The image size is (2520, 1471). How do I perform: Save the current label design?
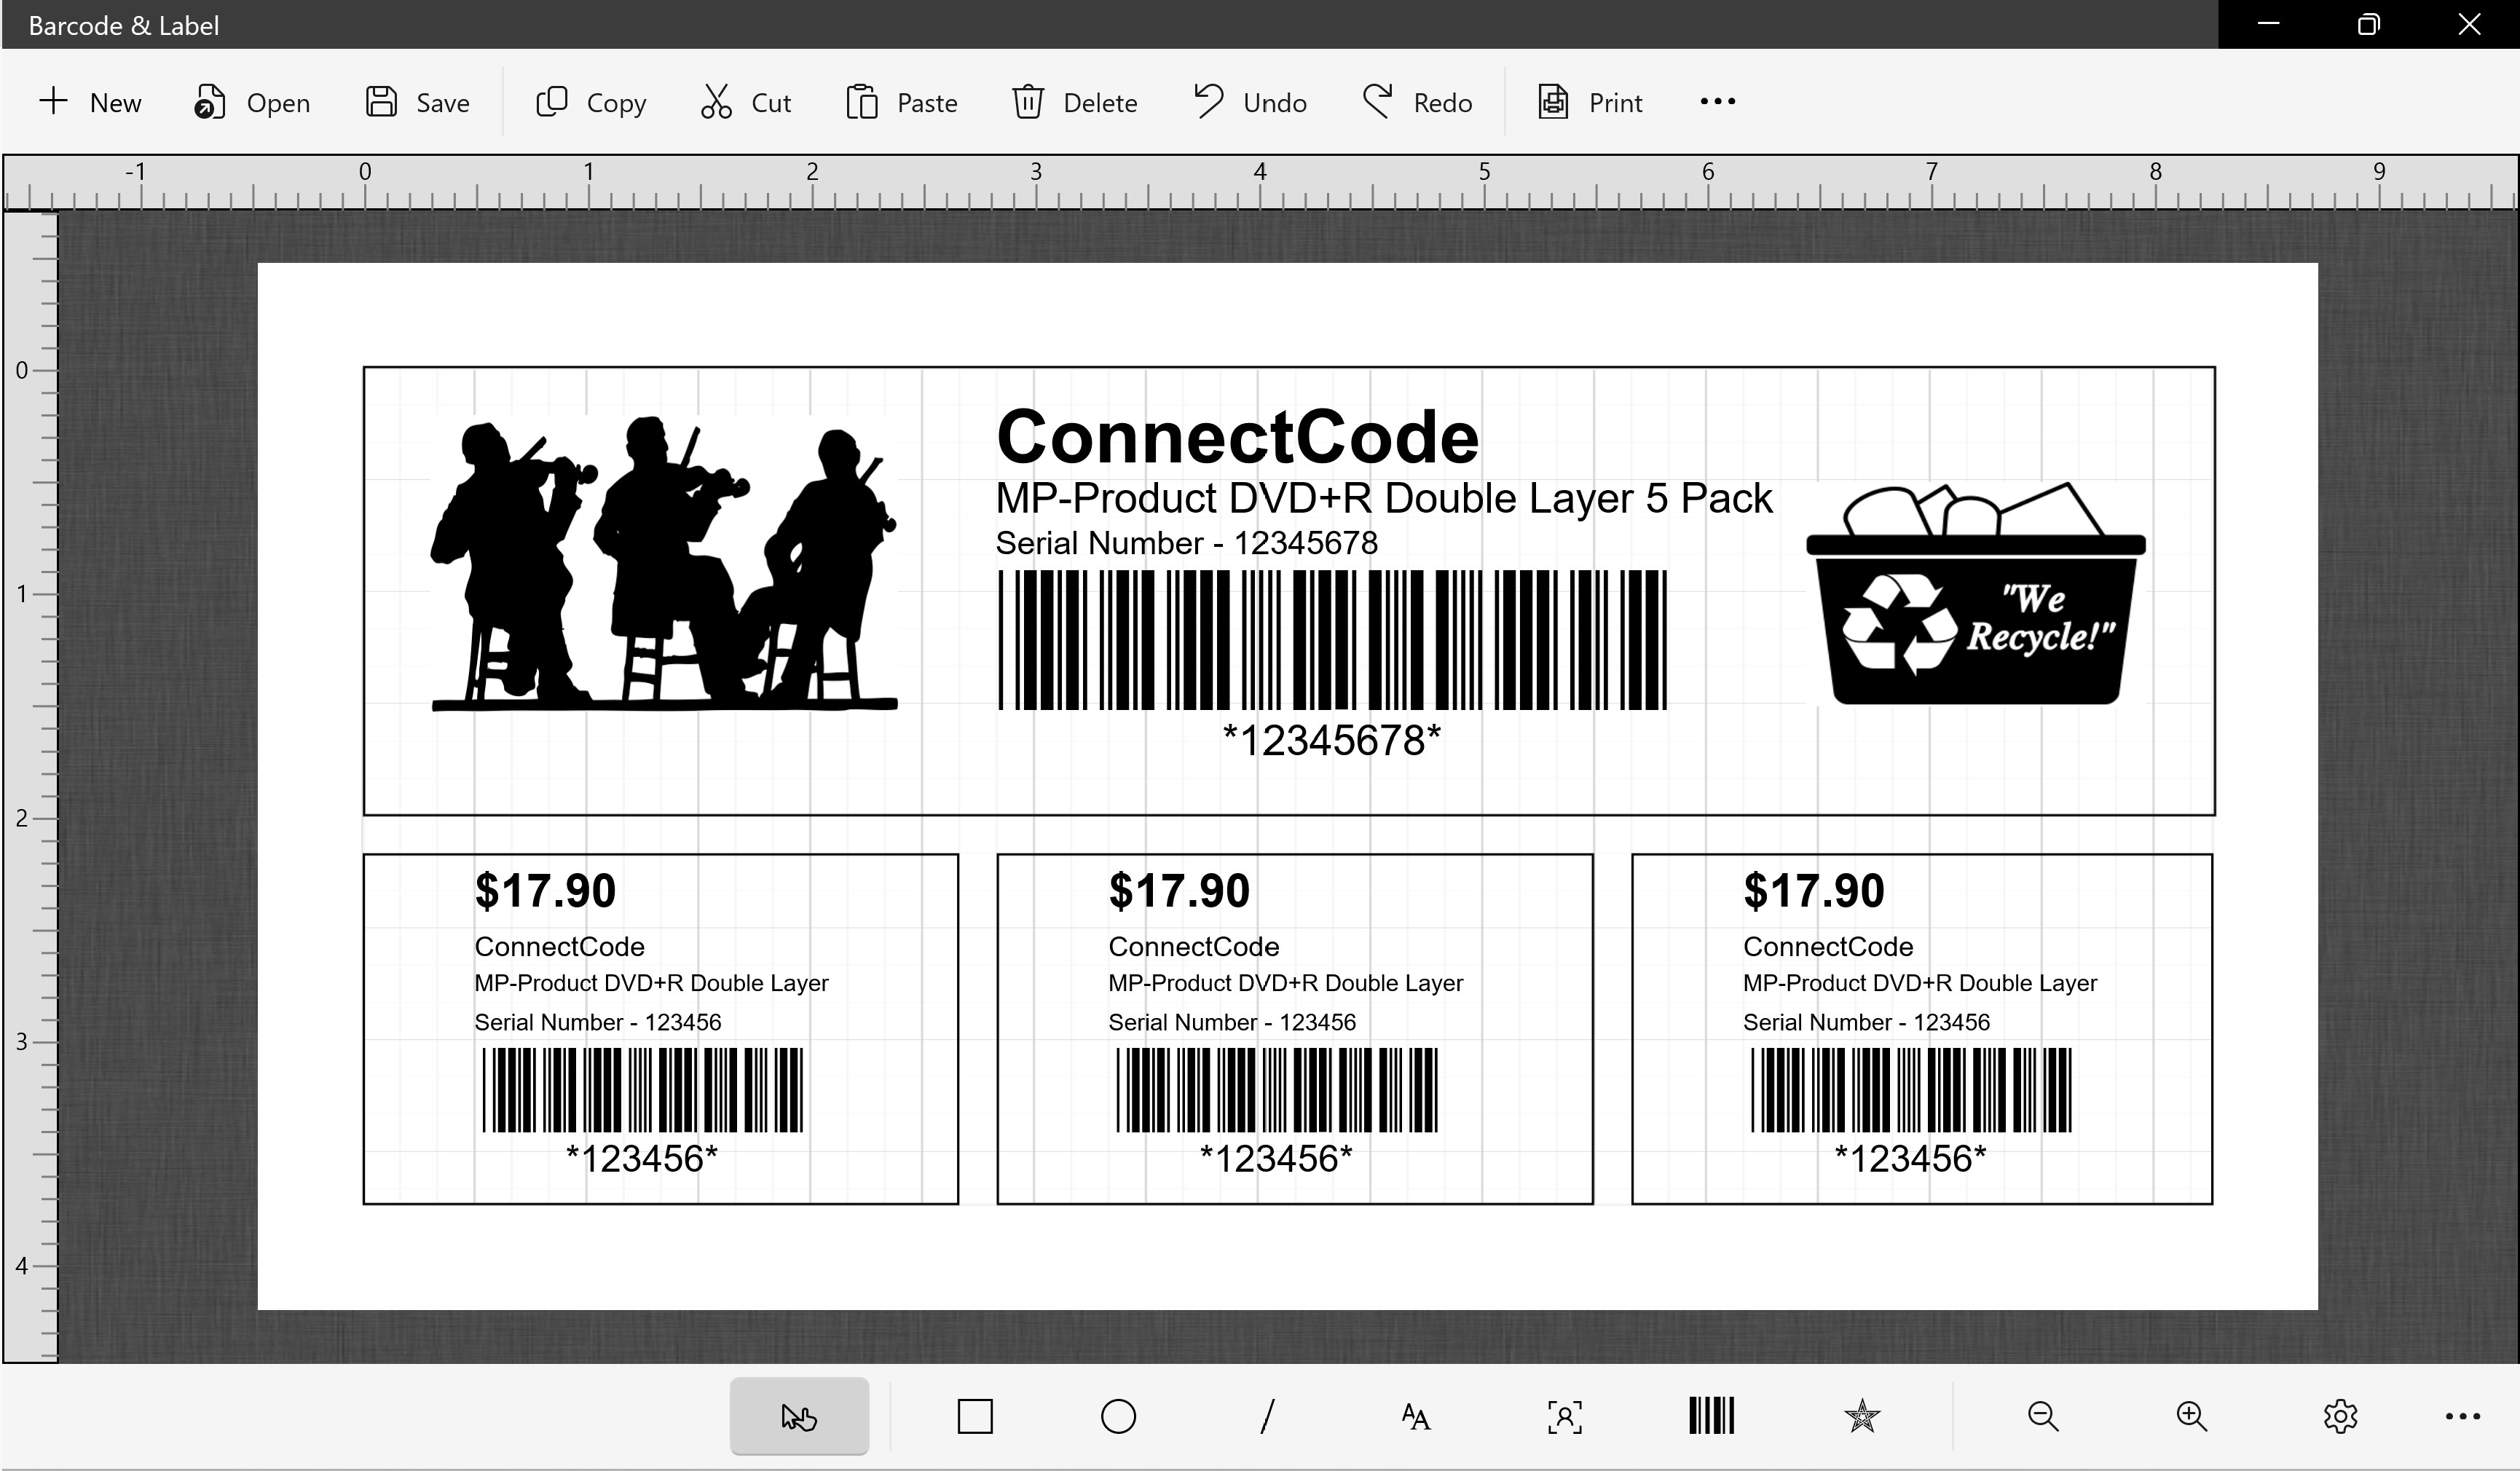pyautogui.click(x=416, y=101)
